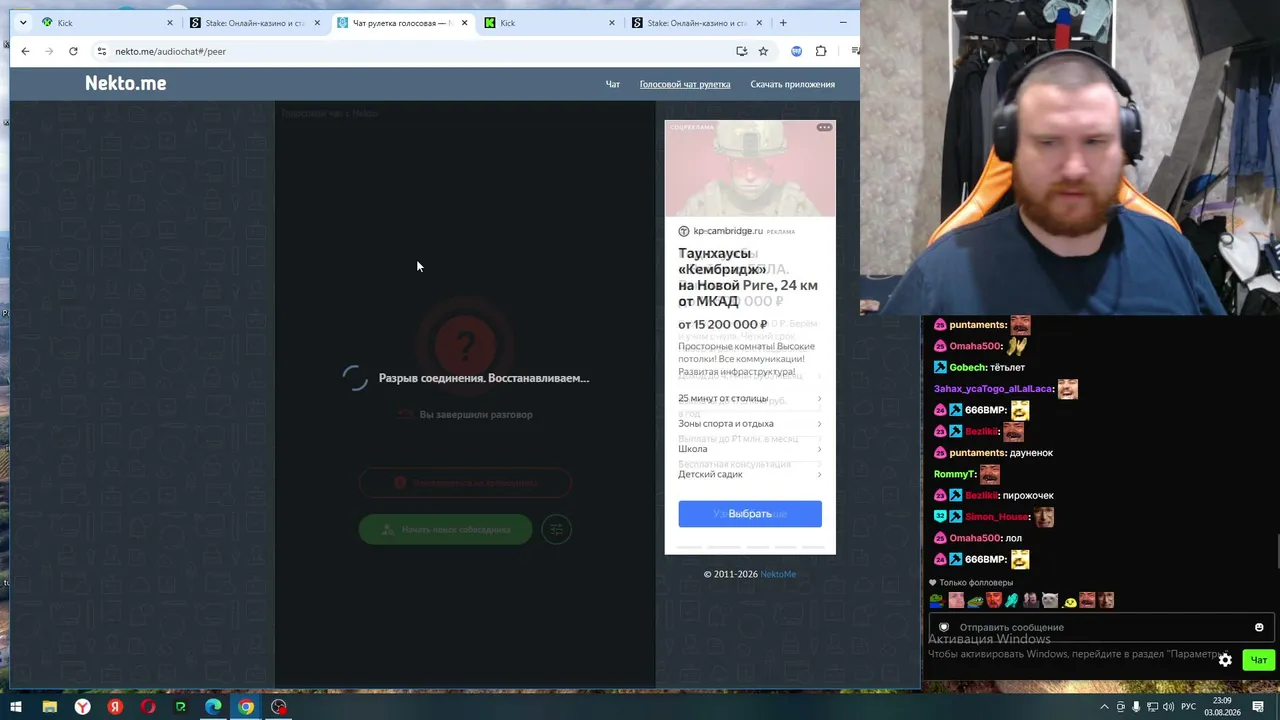Open the emoji picker in chat input
Screen dimensions: 1280x720
pyautogui.click(x=1259, y=627)
